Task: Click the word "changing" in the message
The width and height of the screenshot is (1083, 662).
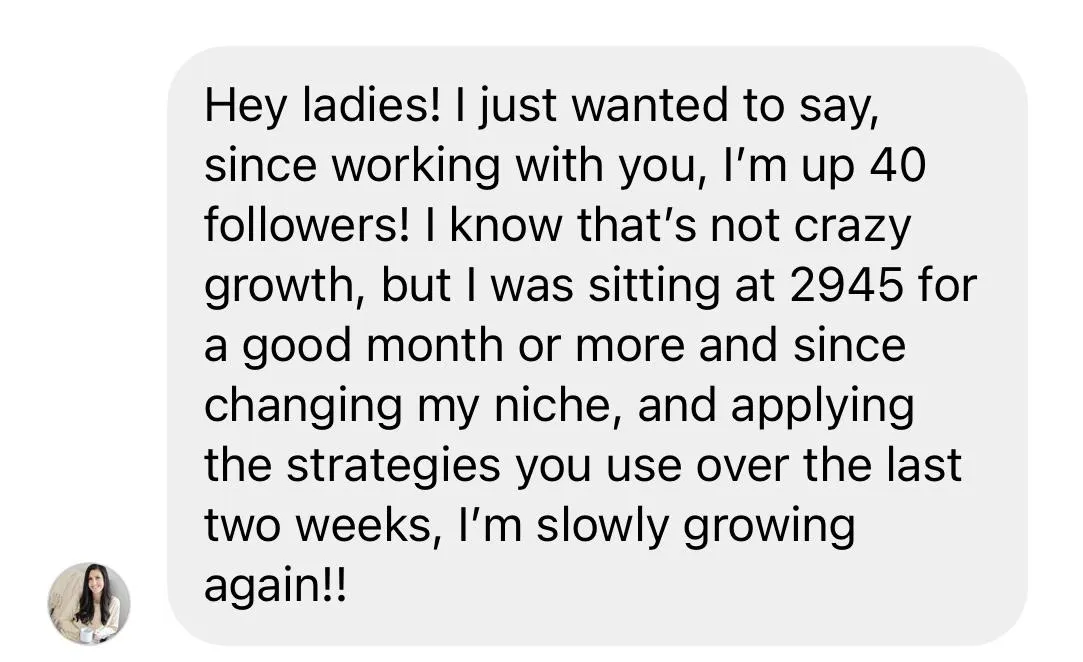Action: point(303,407)
